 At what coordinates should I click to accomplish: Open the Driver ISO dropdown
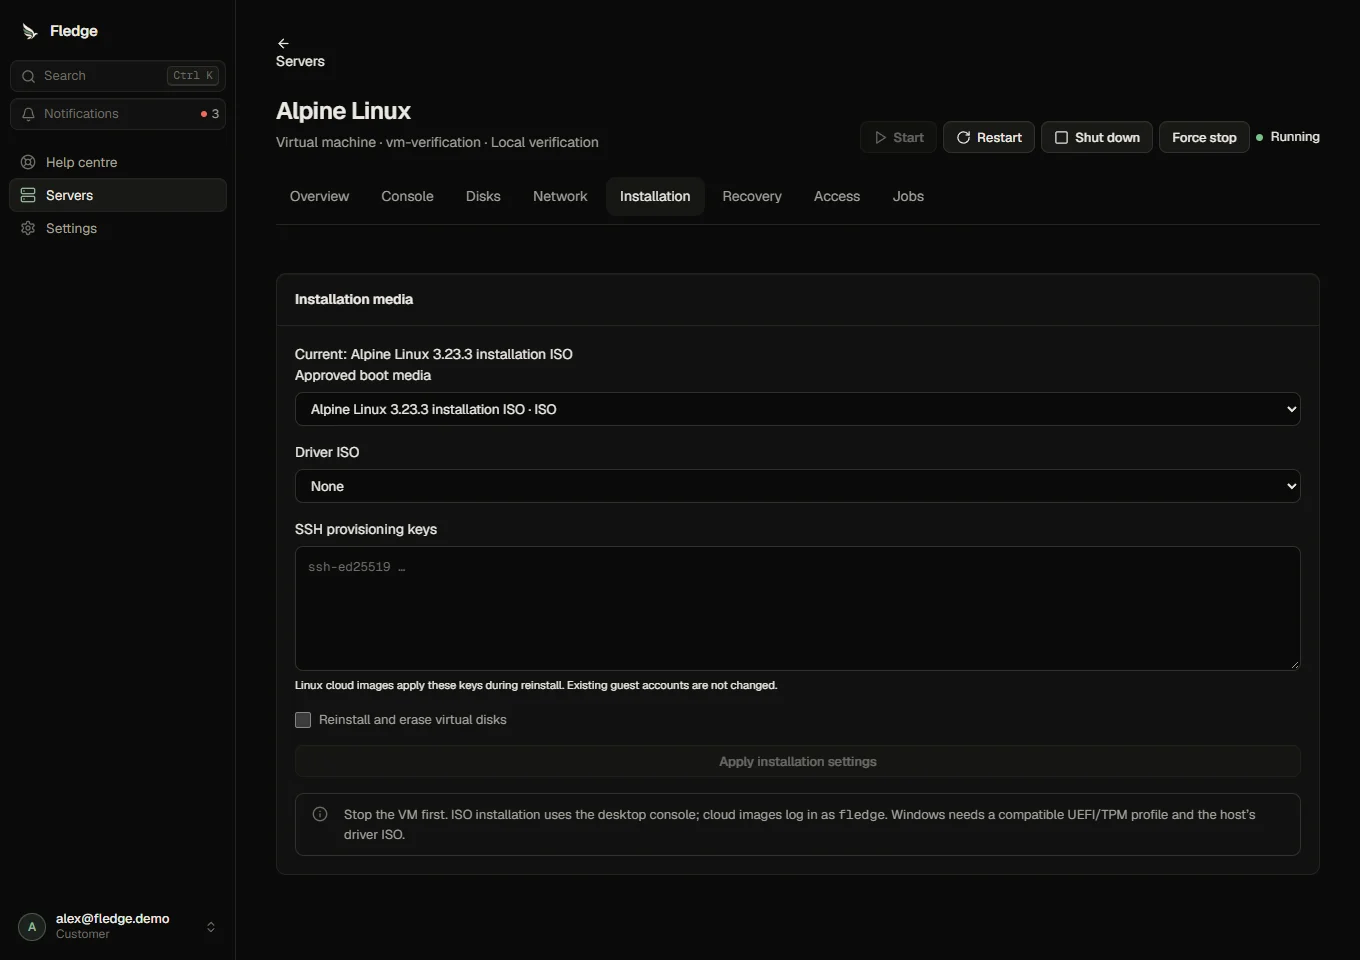[797, 486]
